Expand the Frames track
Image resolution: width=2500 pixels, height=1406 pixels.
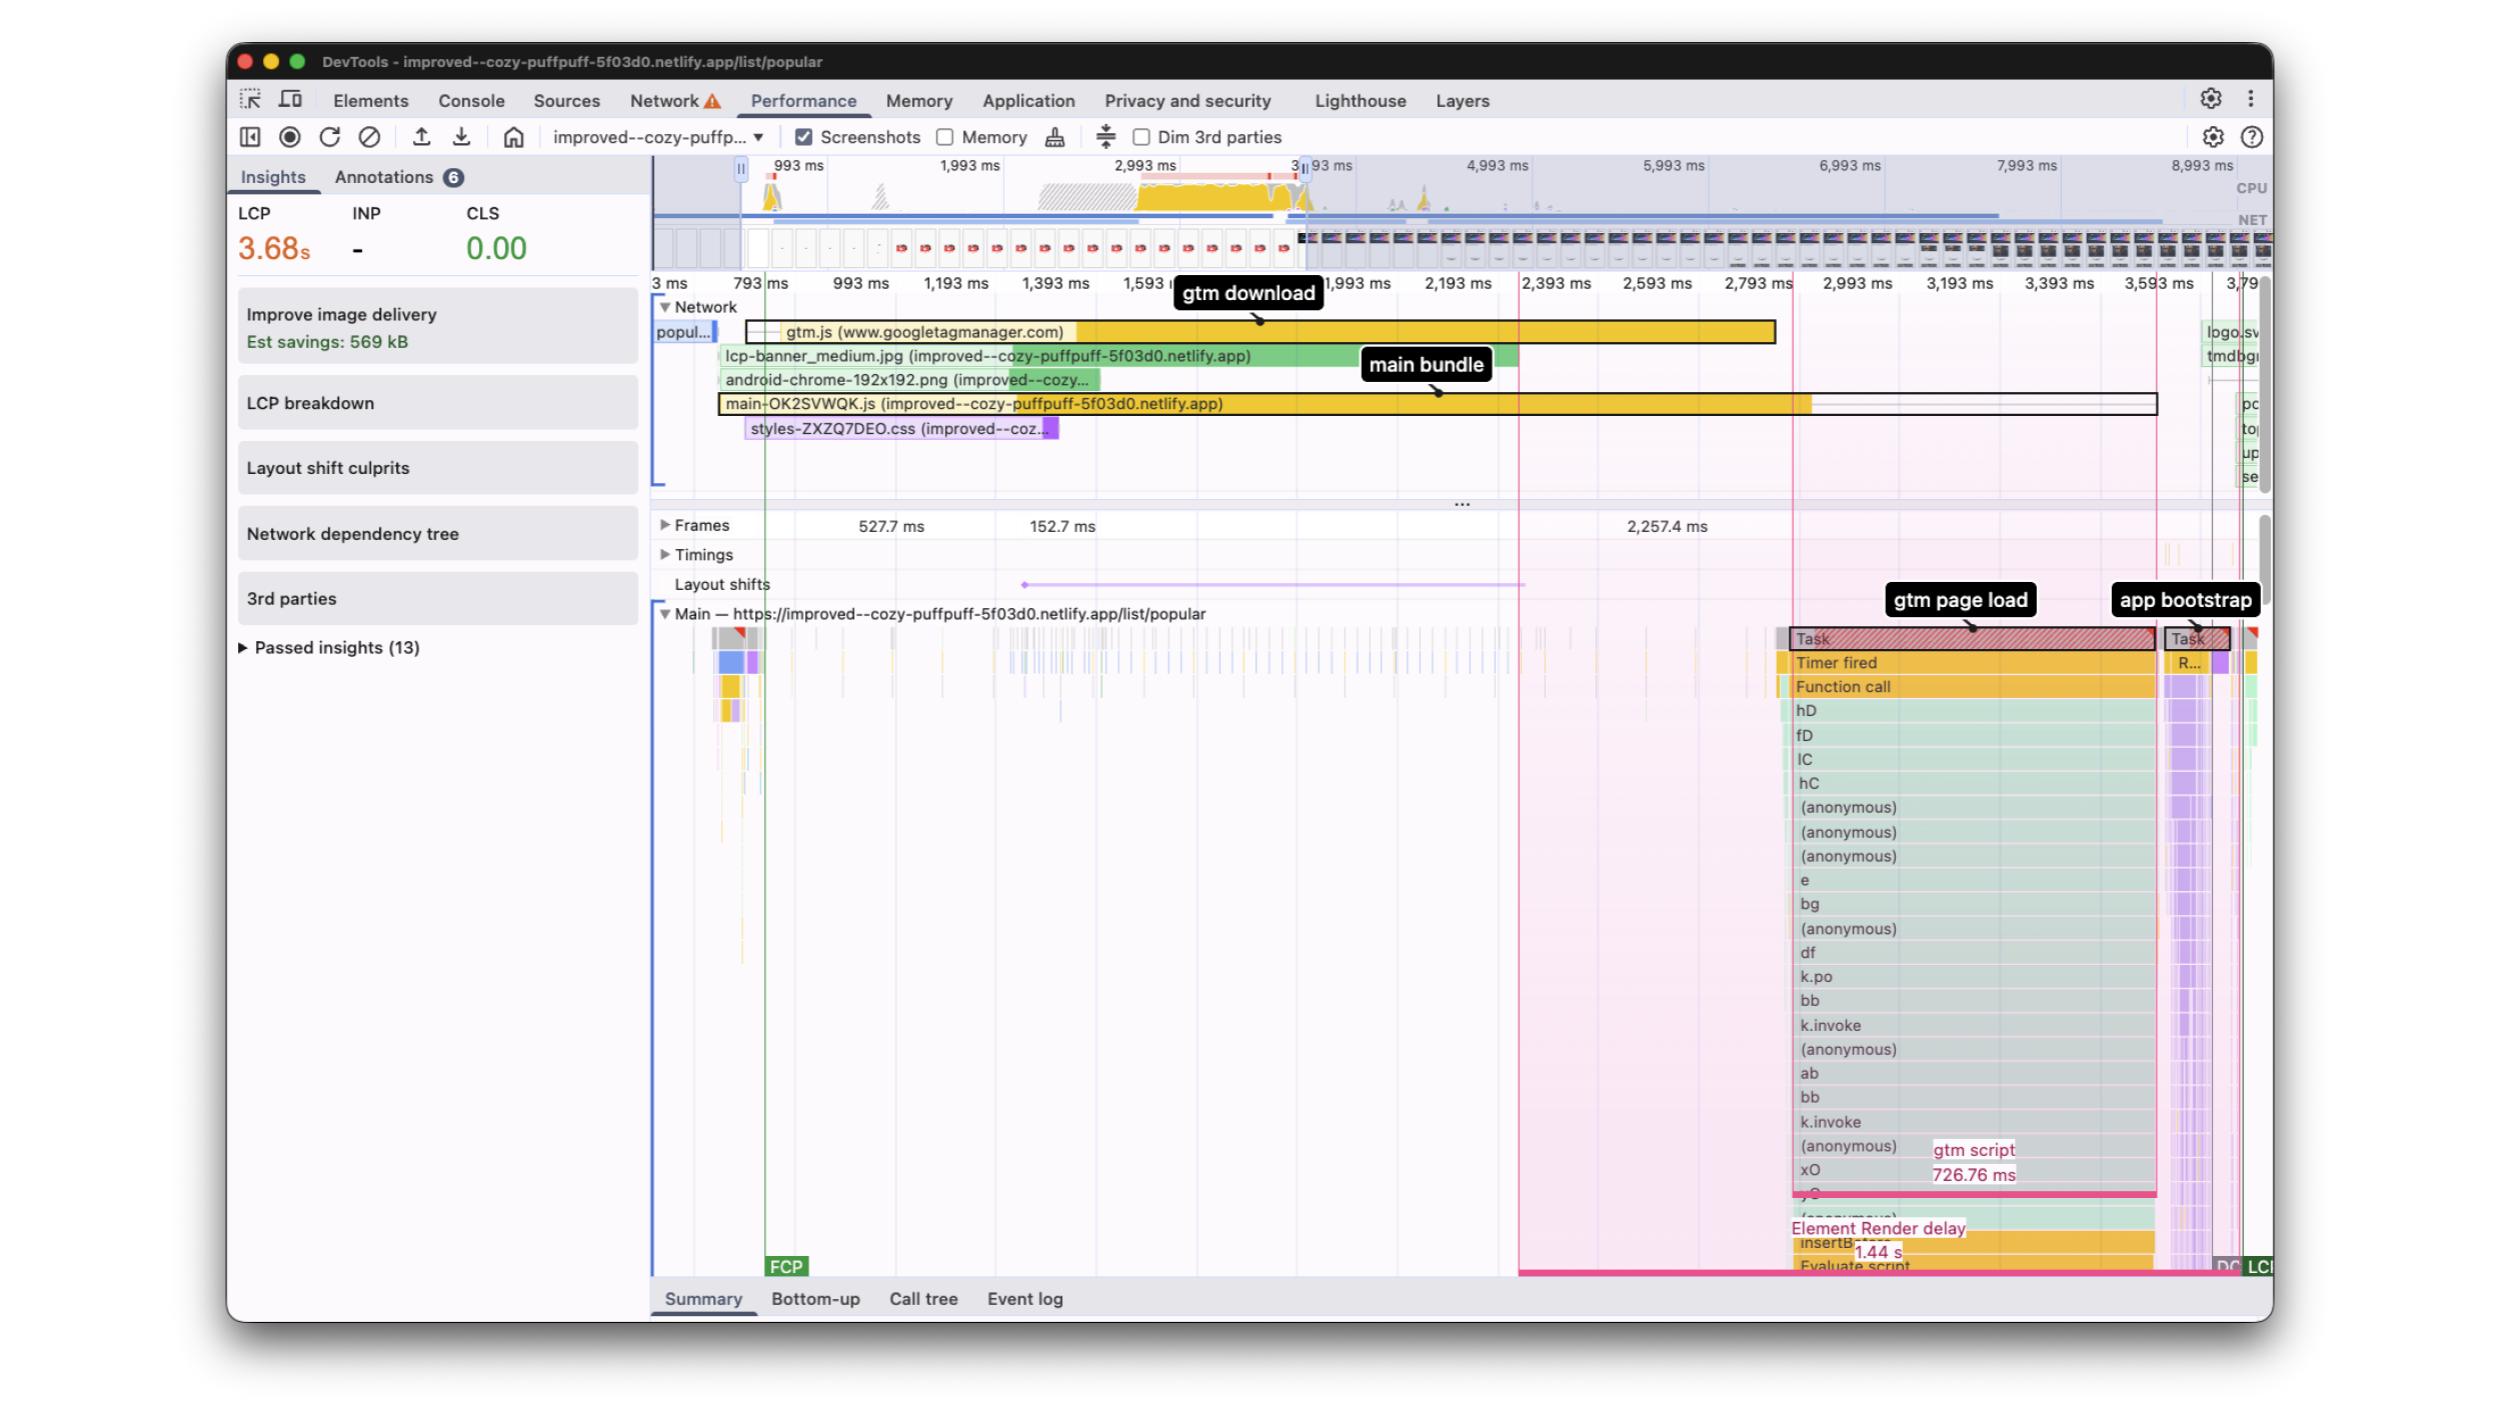(x=665, y=525)
